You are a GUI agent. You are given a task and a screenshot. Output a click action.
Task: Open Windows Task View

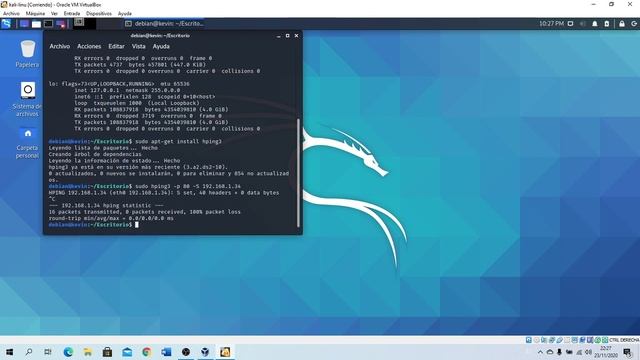(48, 352)
